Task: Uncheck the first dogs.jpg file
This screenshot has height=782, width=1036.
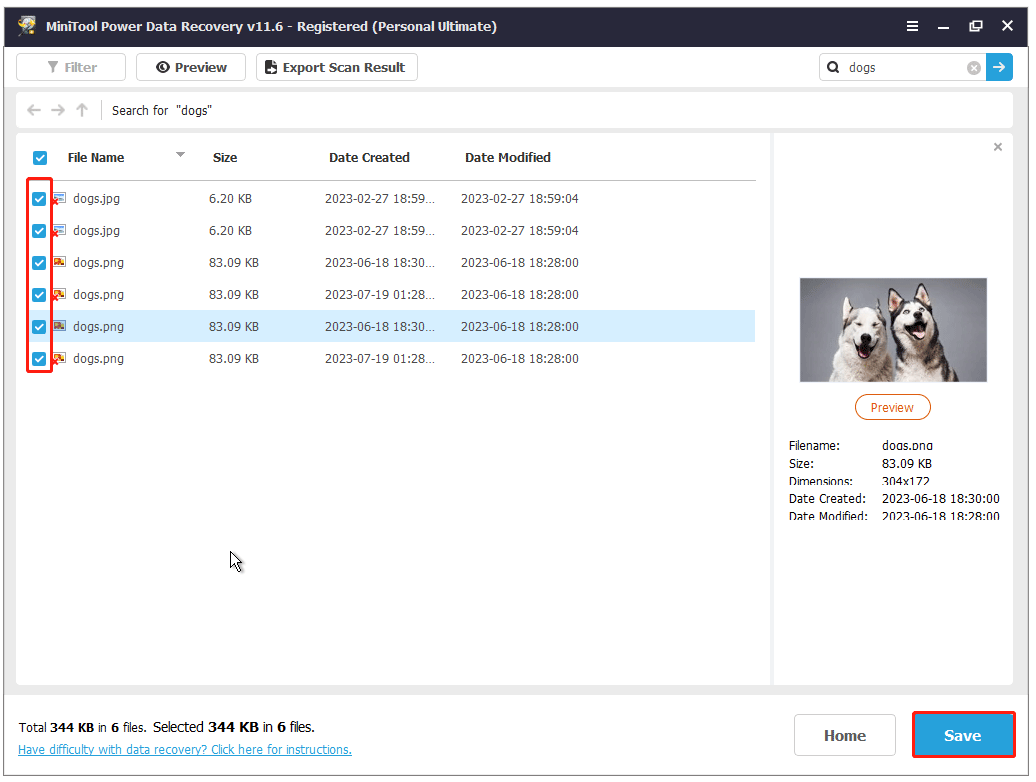Action: click(39, 198)
